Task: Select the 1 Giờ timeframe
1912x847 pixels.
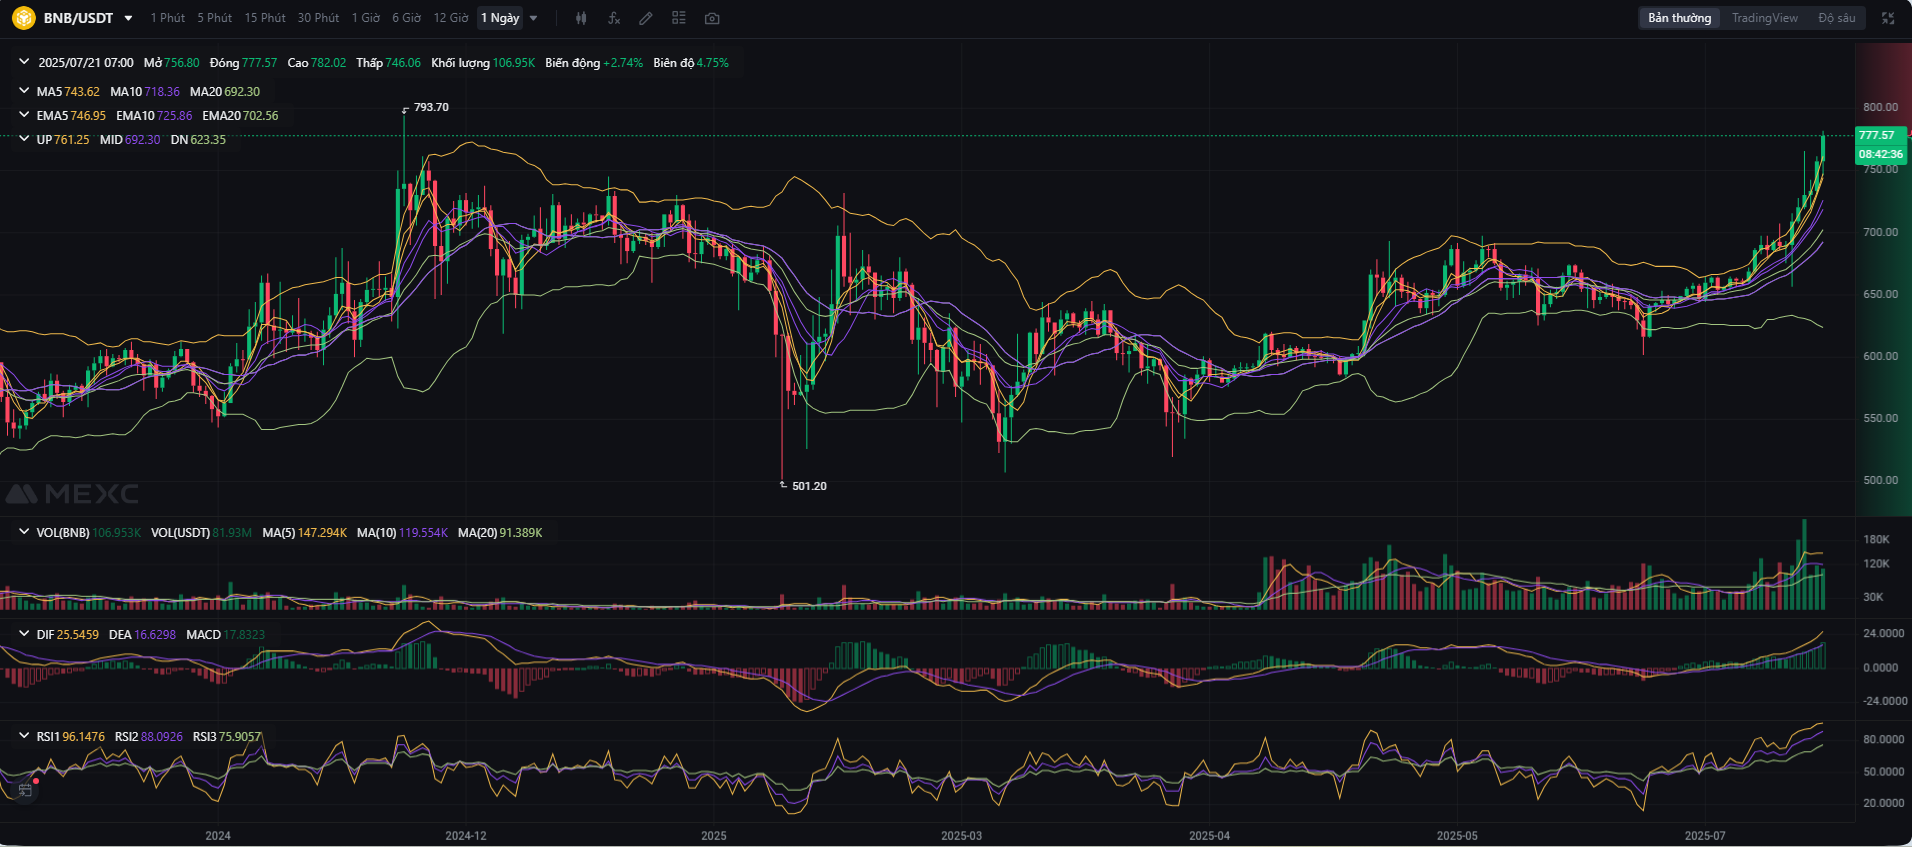Action: pos(366,18)
